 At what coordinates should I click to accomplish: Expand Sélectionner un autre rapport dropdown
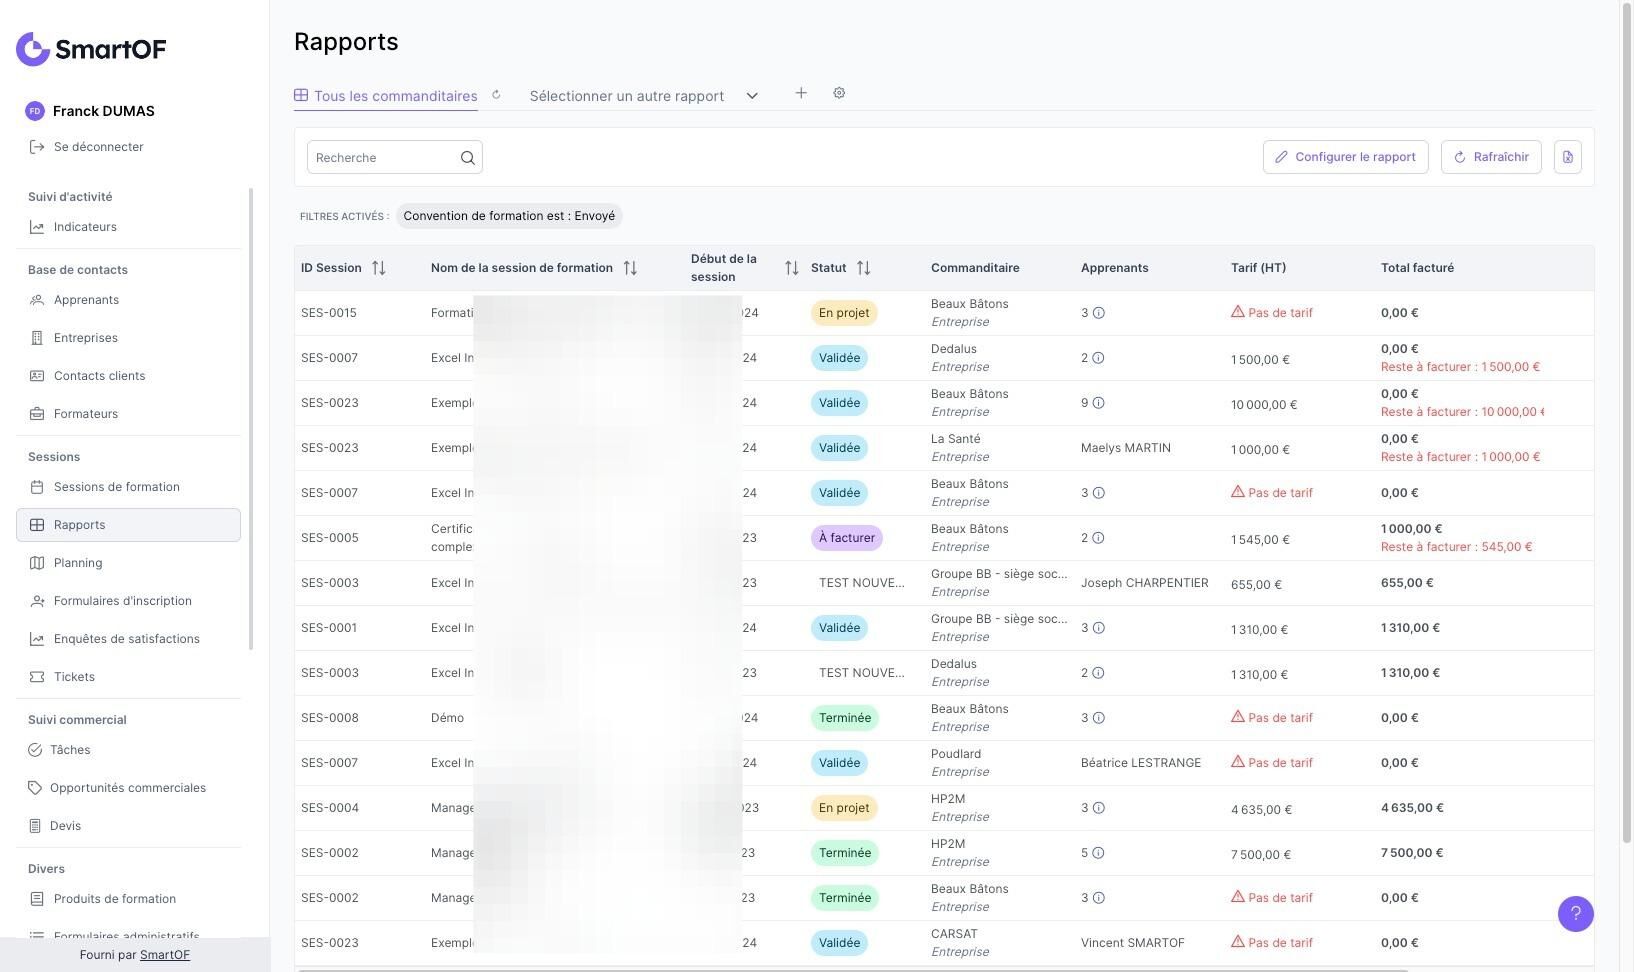pos(644,96)
